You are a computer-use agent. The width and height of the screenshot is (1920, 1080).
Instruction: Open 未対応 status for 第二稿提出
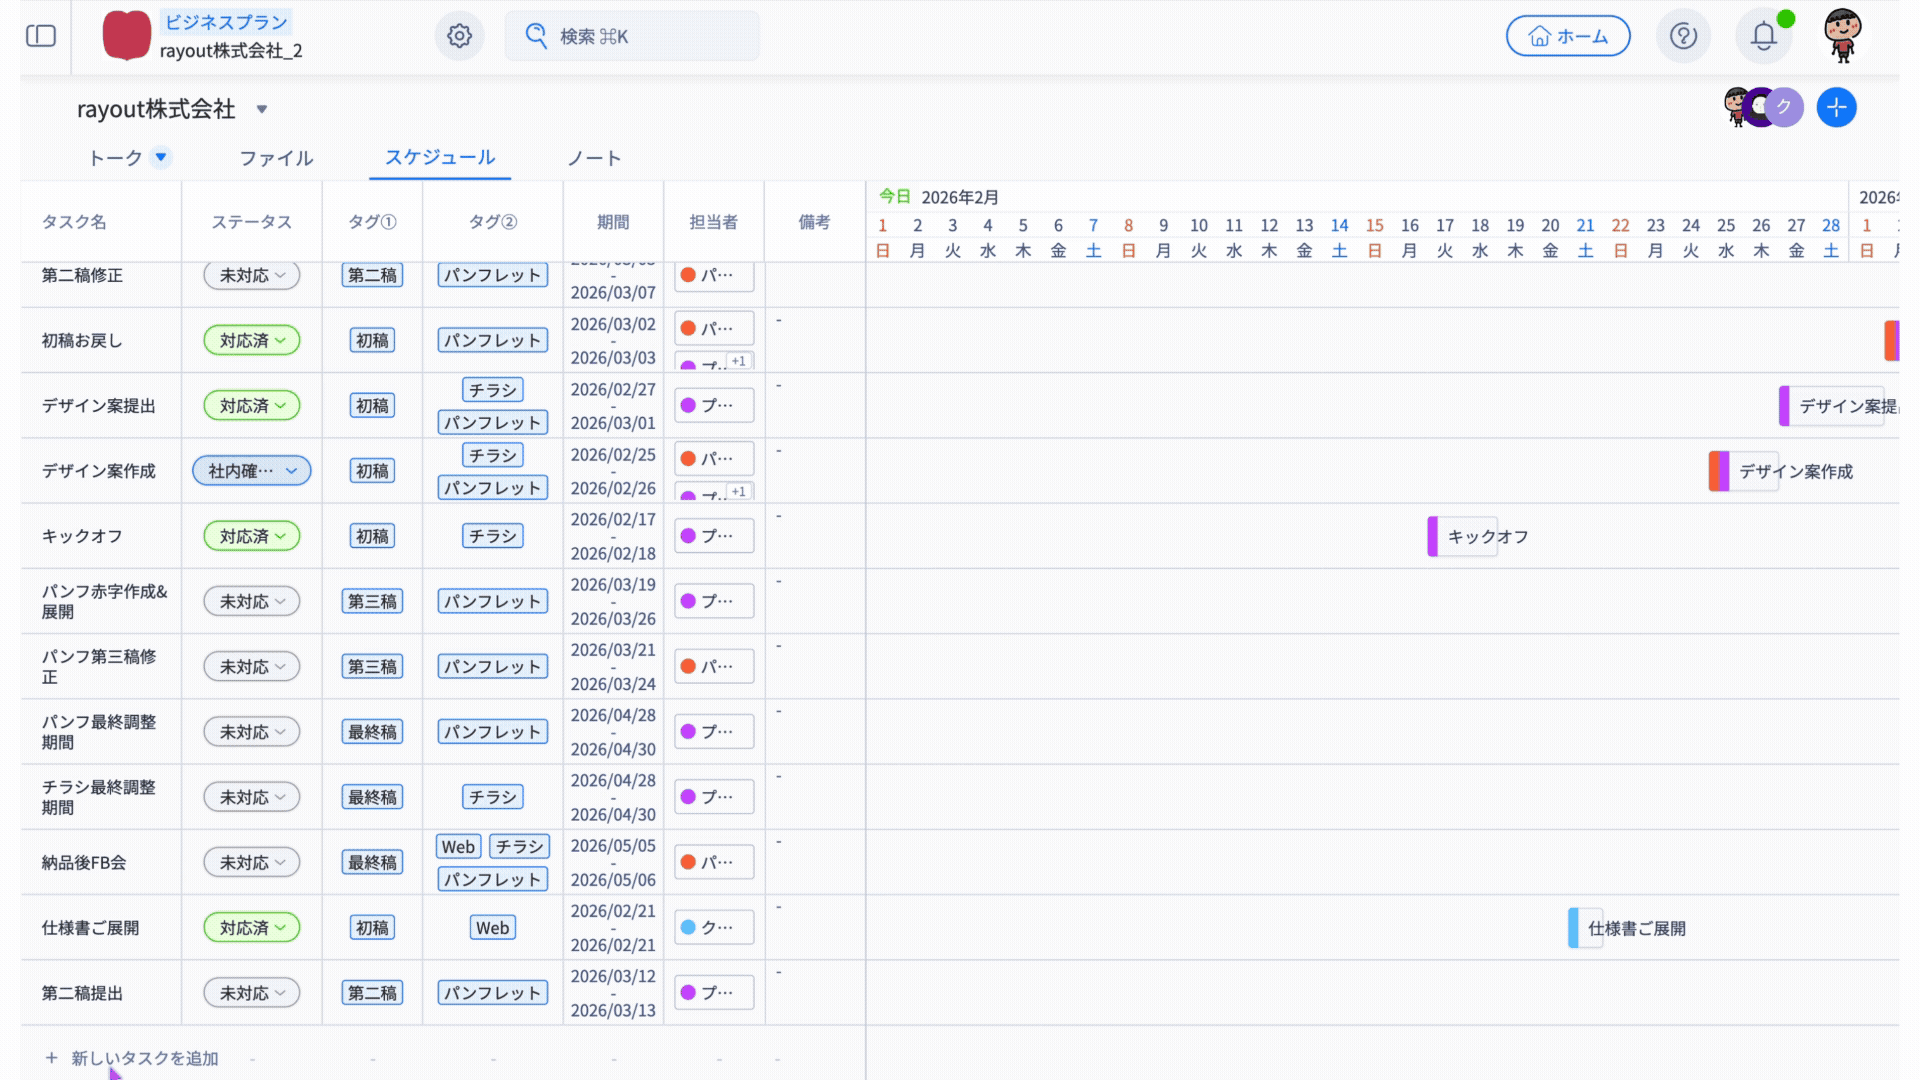point(252,993)
